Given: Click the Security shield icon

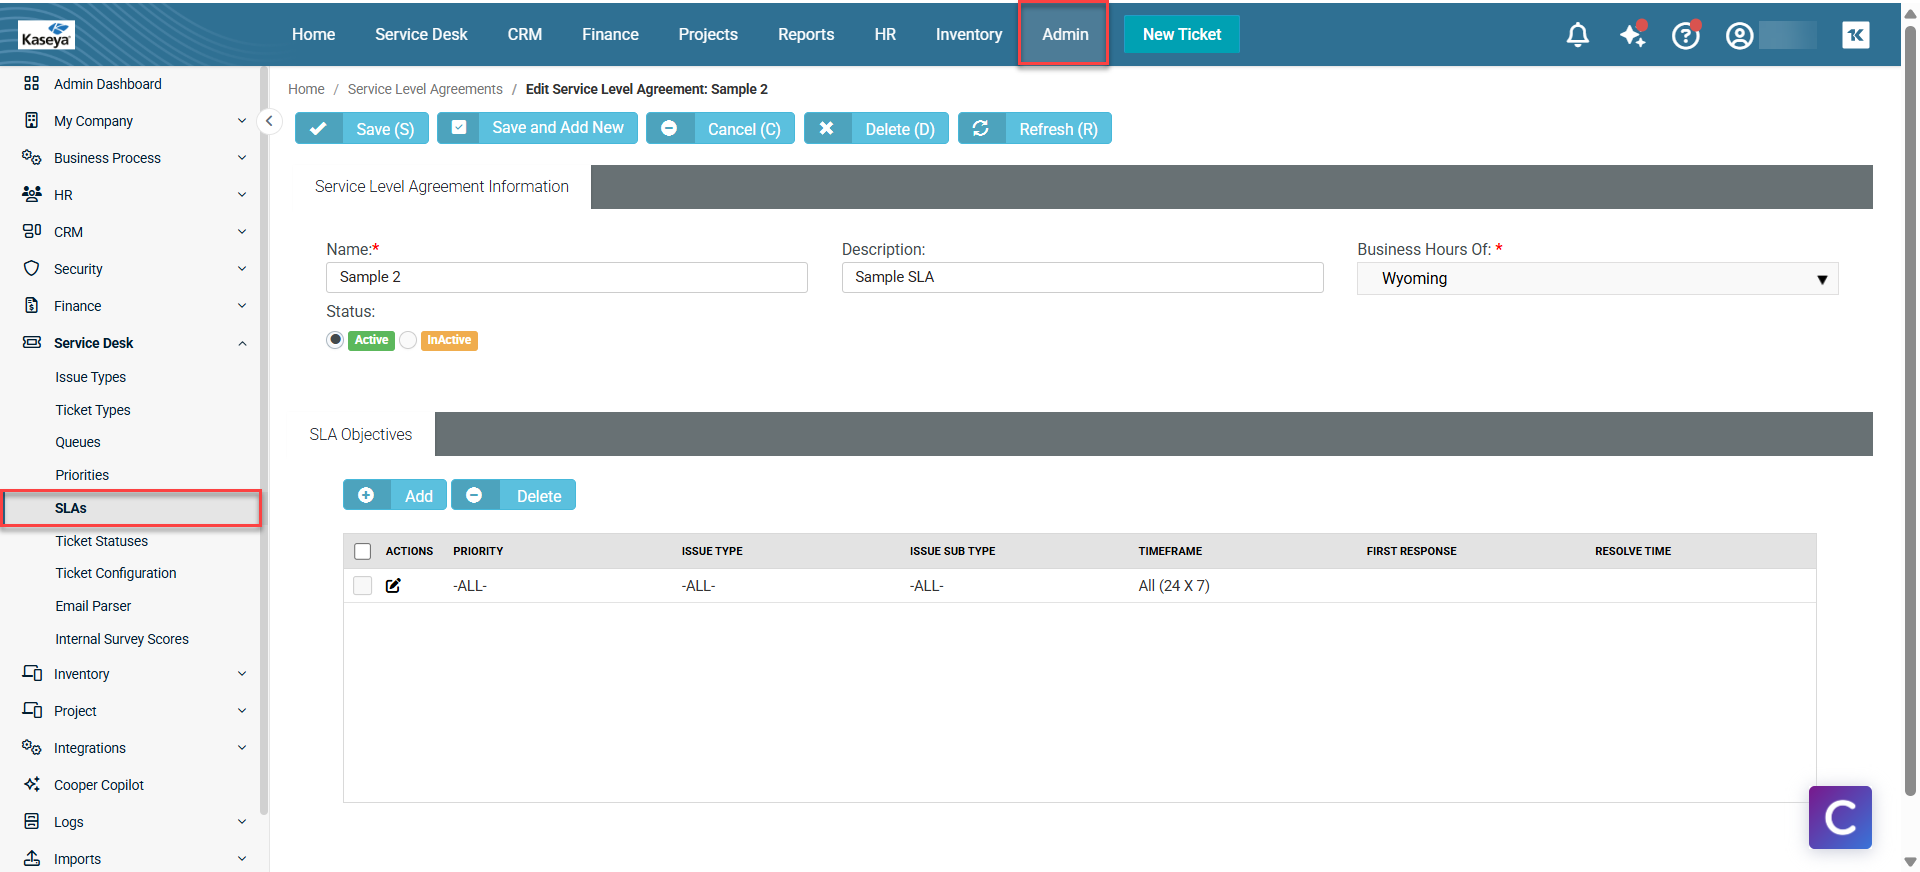Looking at the screenshot, I should click(31, 268).
